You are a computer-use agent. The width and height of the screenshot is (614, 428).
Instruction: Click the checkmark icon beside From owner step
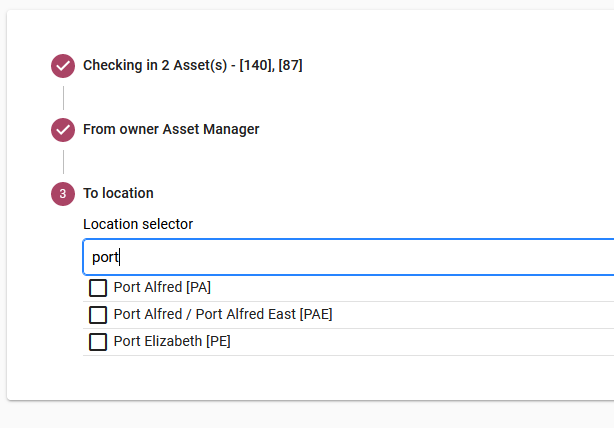(63, 130)
